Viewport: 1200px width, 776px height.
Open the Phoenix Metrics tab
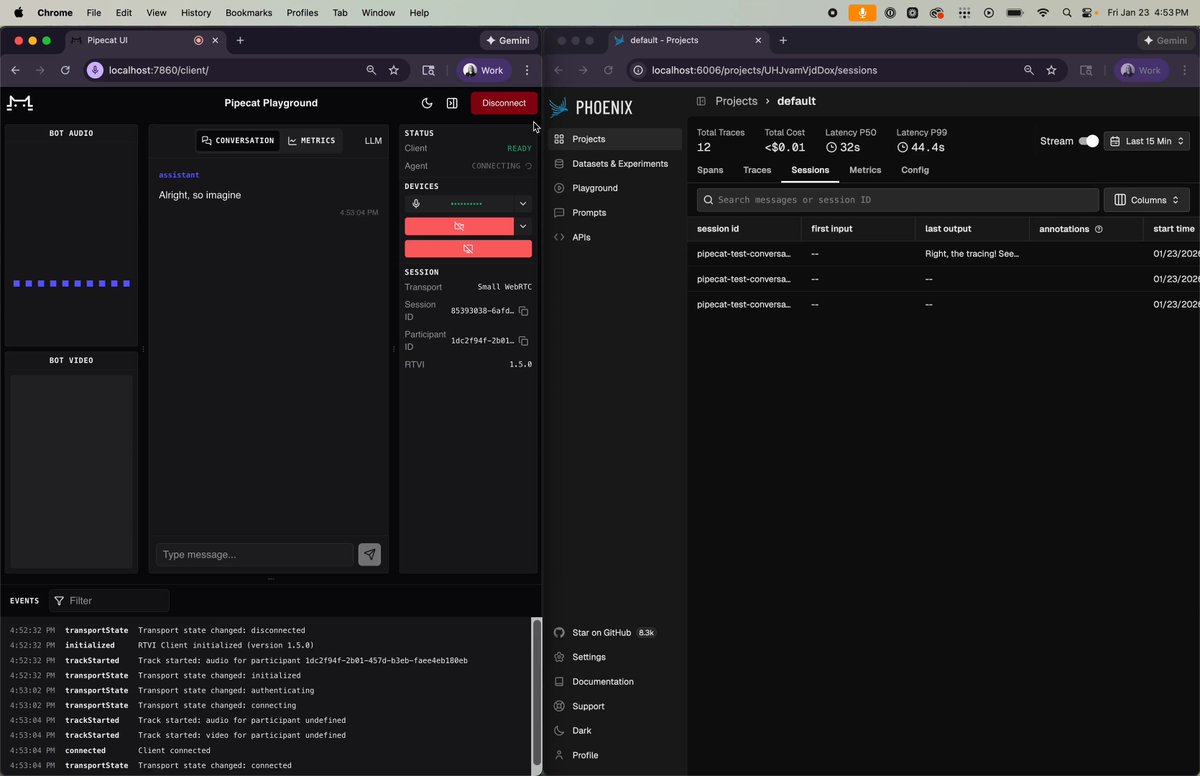point(865,170)
